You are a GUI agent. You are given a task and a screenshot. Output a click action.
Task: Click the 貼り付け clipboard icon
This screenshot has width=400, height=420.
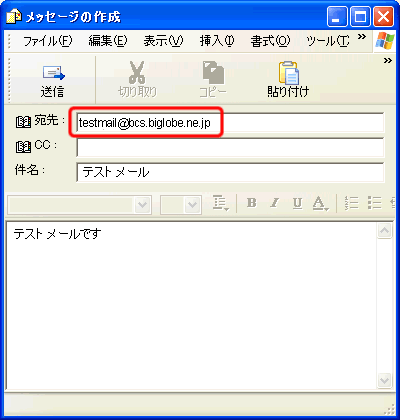click(289, 73)
